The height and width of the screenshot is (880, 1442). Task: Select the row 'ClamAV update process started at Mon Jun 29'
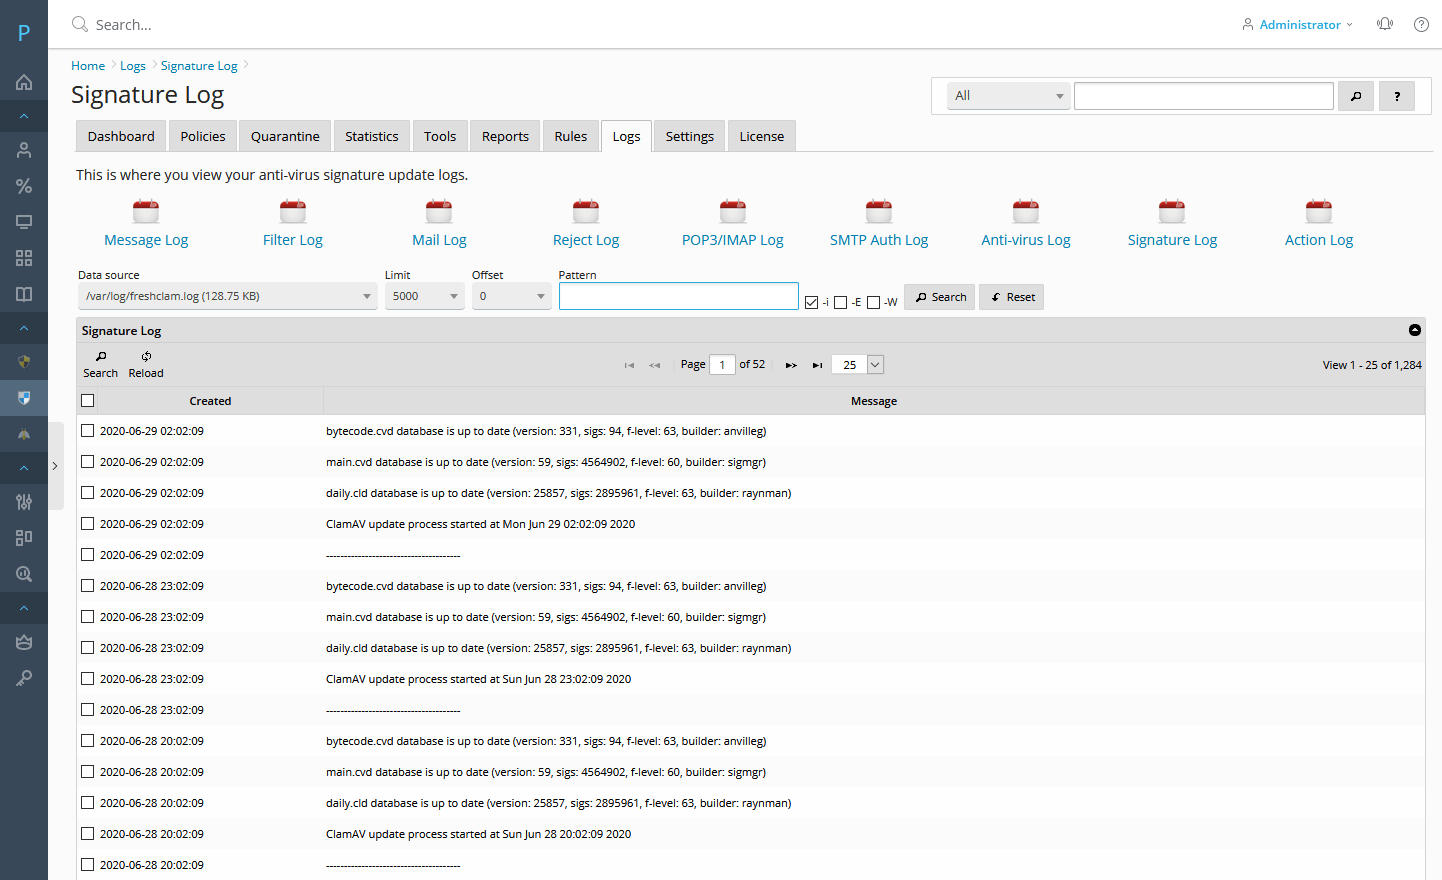88,524
